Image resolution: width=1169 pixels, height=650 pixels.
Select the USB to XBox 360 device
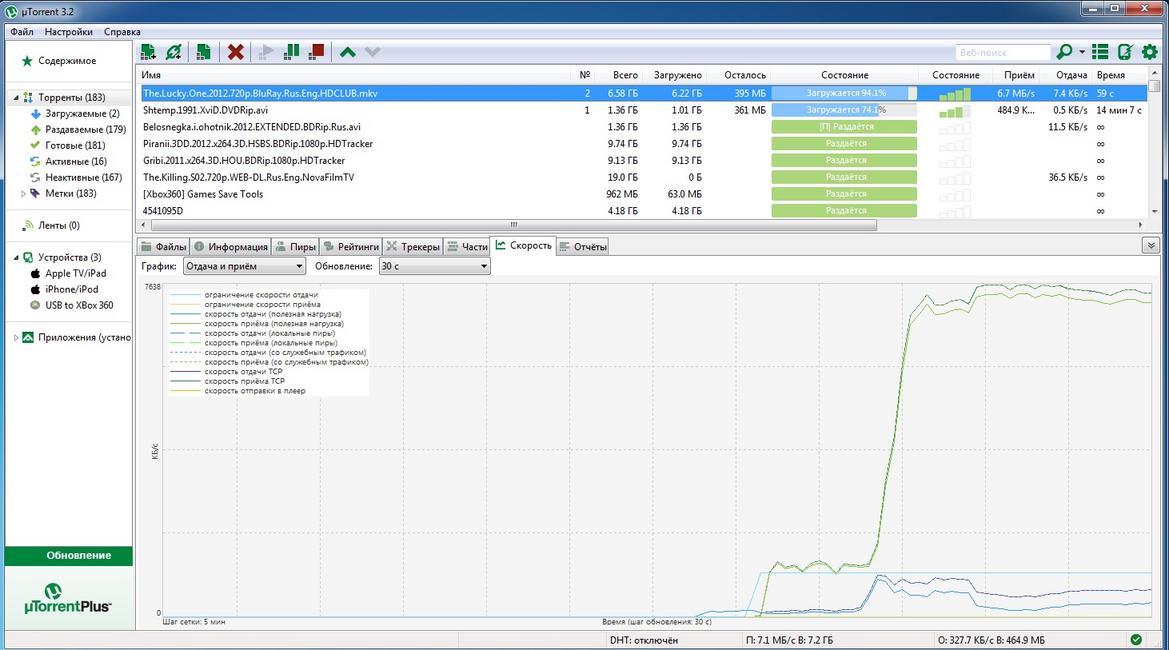click(x=79, y=306)
